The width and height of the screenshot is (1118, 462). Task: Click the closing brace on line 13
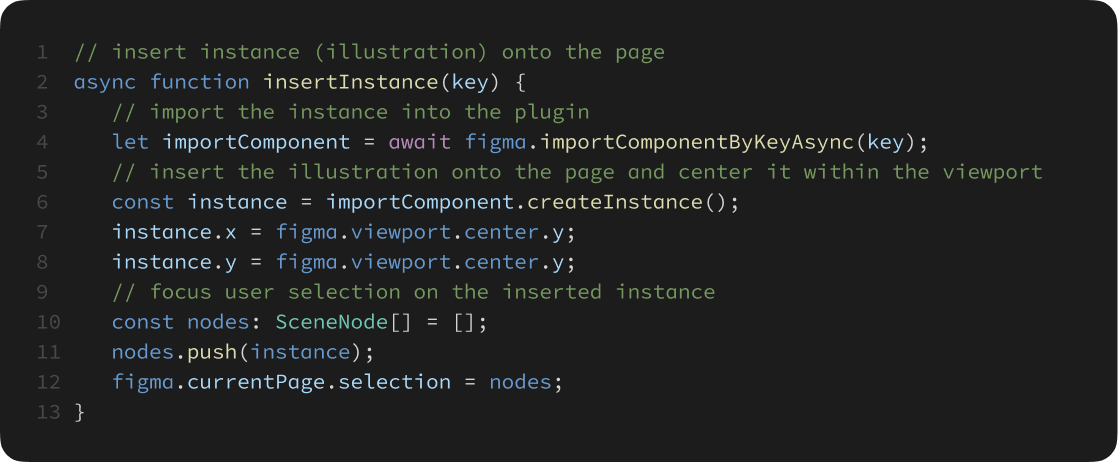pos(79,412)
